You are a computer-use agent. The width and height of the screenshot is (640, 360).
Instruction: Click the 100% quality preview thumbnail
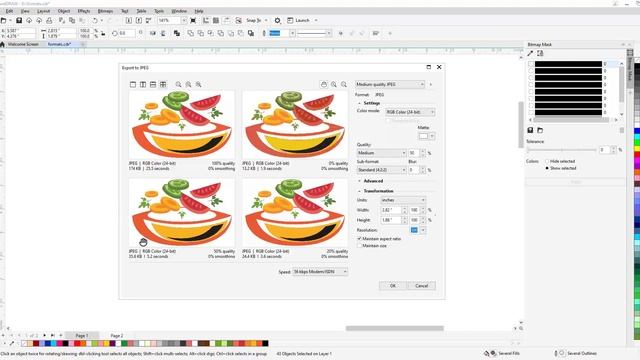[182, 124]
